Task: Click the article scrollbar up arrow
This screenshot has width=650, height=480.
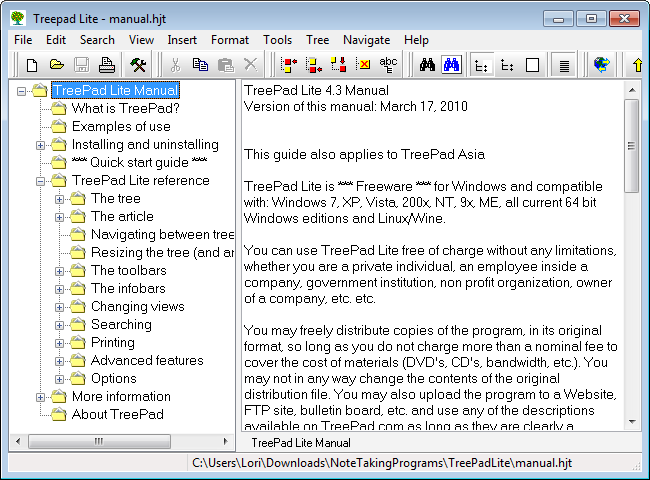Action: point(632,90)
